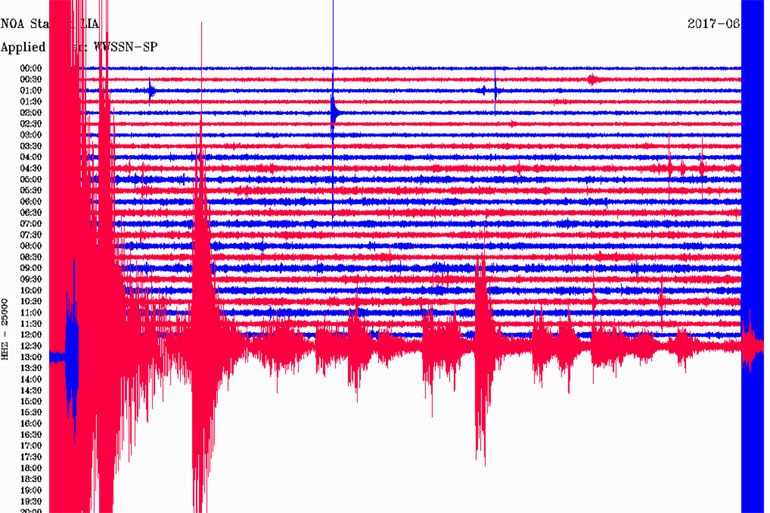
Task: Pick the 03:30 time label
Action: pos(30,146)
